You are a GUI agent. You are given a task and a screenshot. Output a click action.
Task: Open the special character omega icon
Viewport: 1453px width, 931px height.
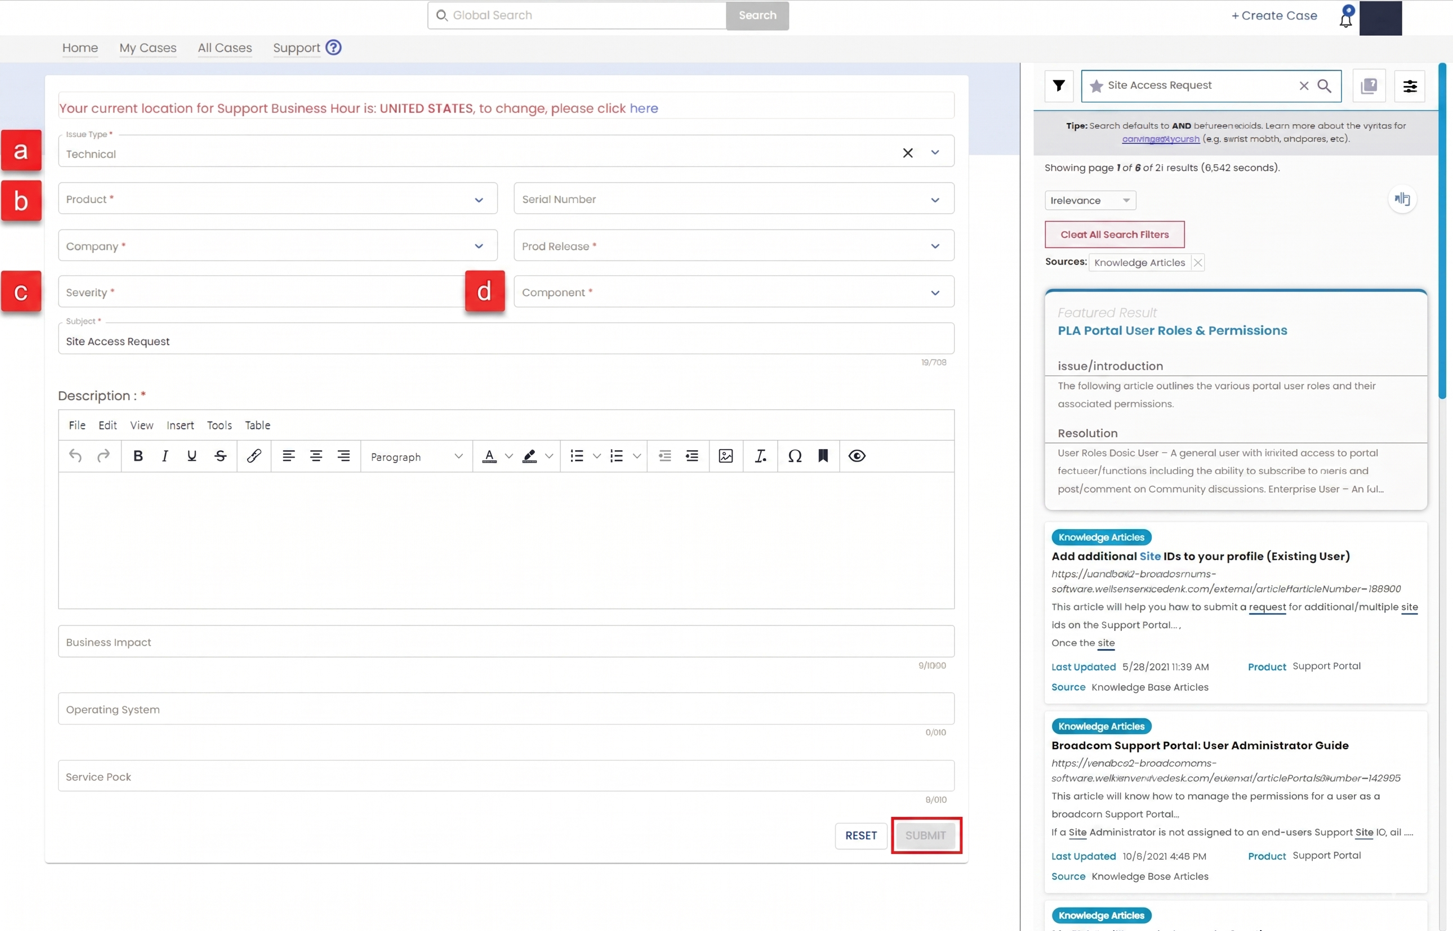tap(794, 456)
